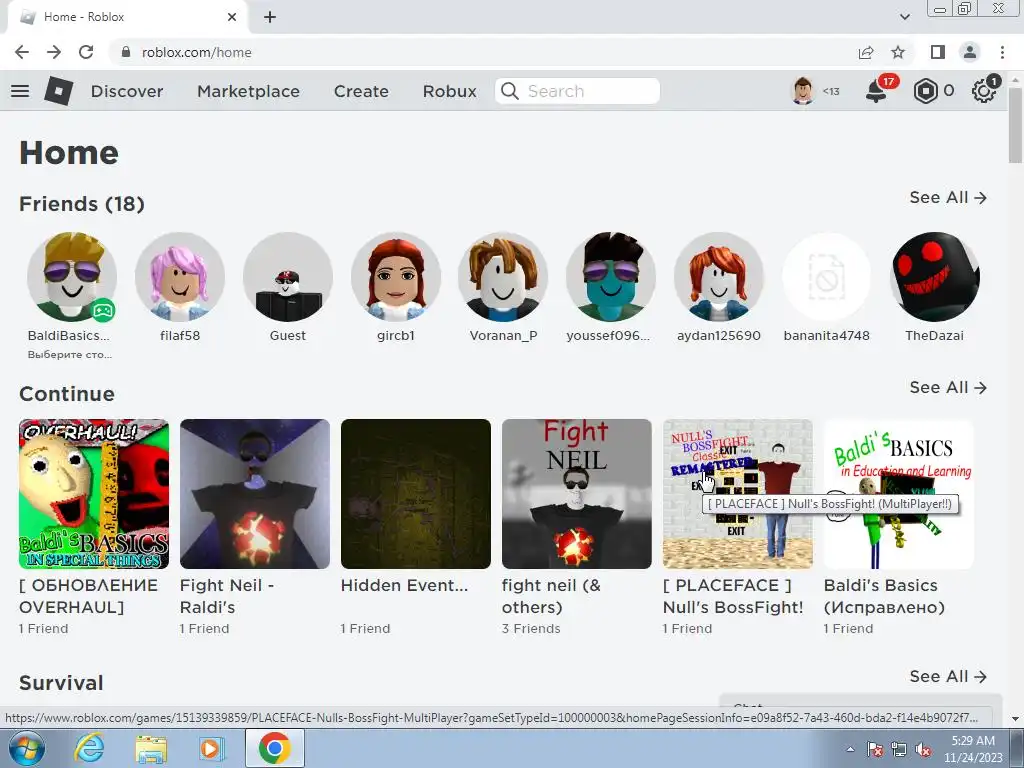Open the Windows Start button
Image resolution: width=1024 pixels, height=768 pixels.
click(x=26, y=748)
